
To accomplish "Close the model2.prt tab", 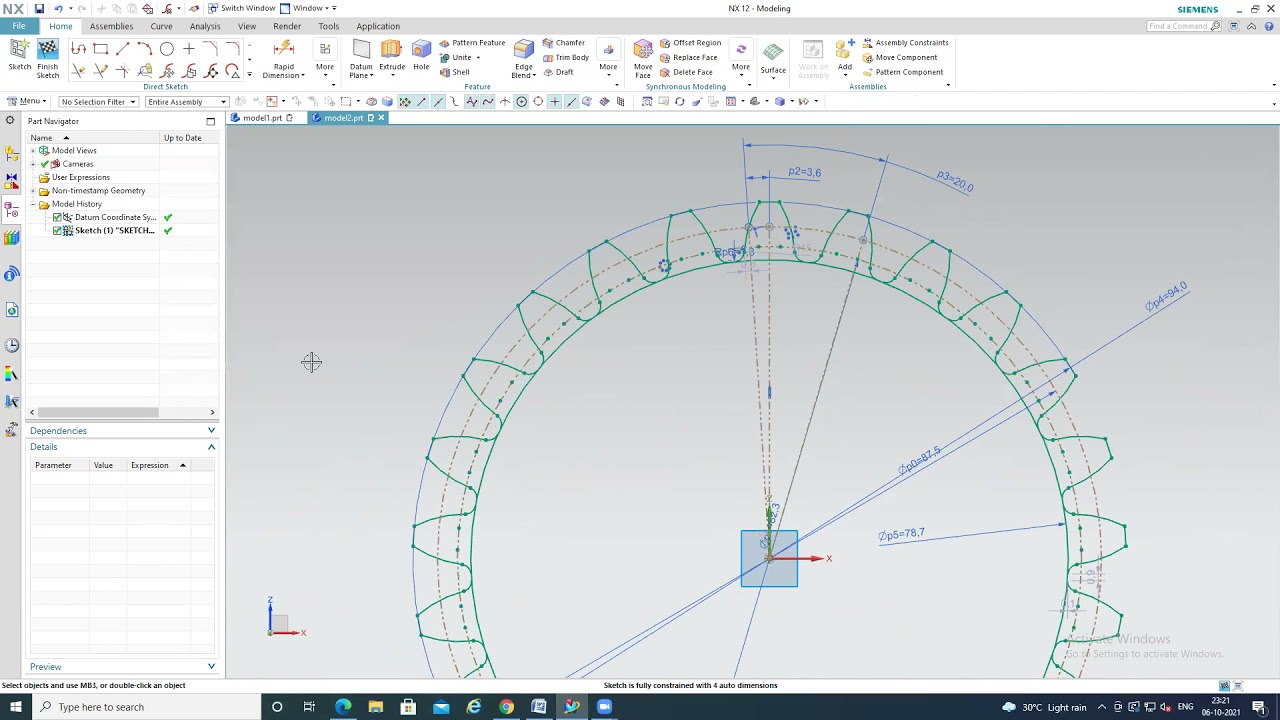I will click(x=381, y=118).
